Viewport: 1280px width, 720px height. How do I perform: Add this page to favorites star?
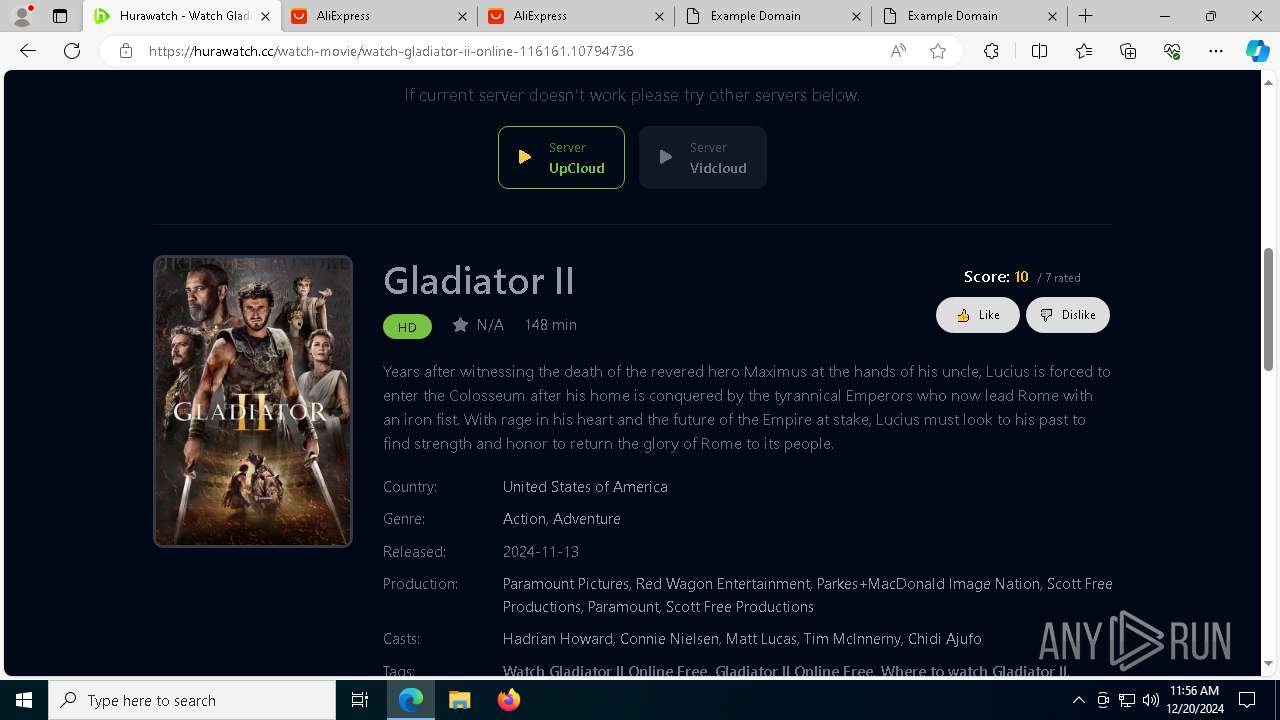click(x=938, y=51)
